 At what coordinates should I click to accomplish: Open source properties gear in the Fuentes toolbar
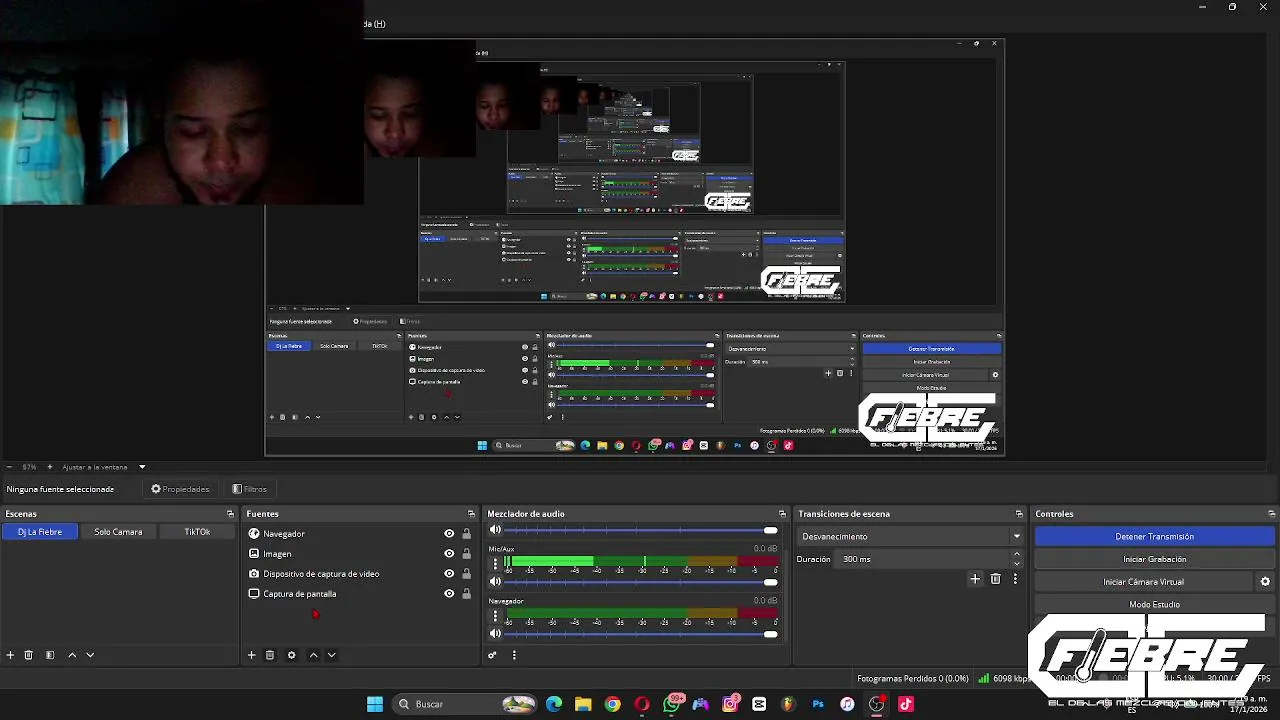click(x=291, y=655)
